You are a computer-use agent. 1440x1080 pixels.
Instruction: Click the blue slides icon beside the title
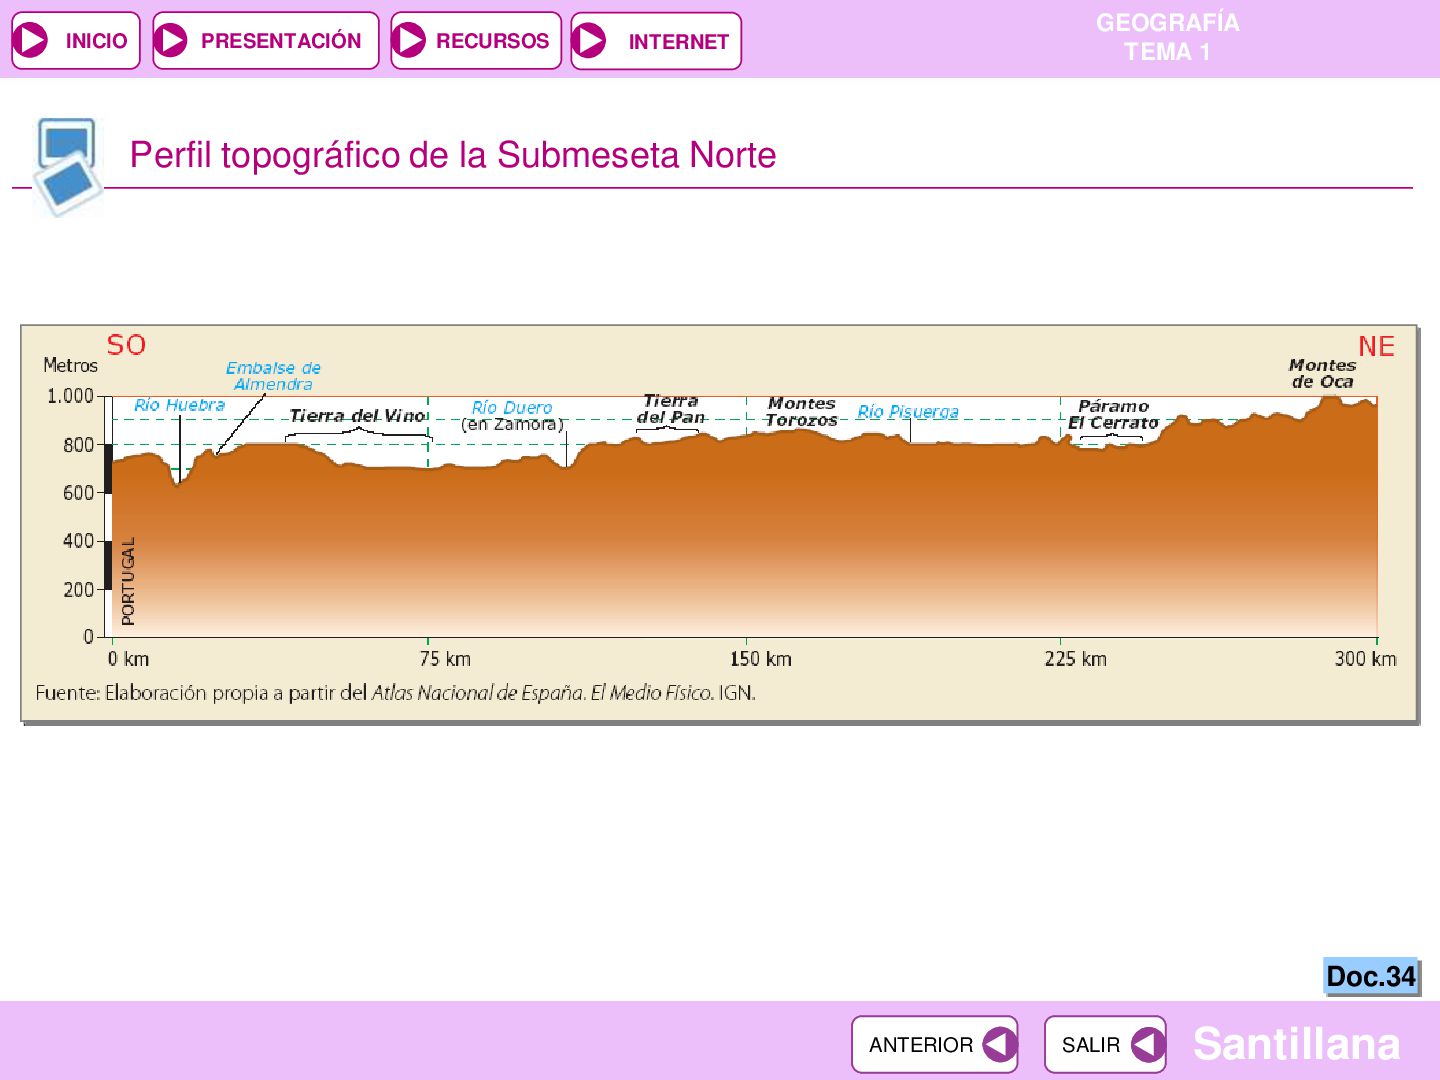tap(67, 166)
